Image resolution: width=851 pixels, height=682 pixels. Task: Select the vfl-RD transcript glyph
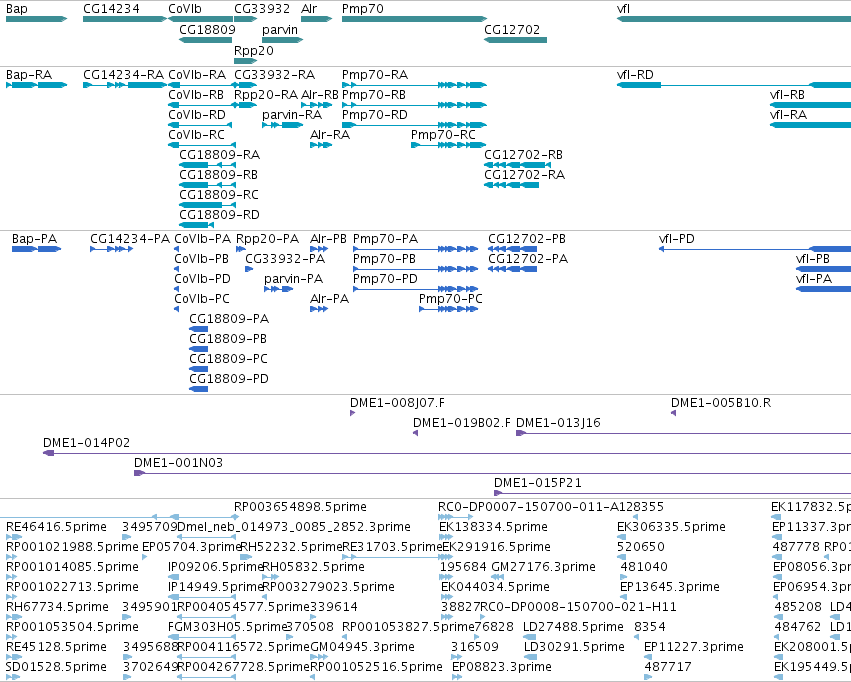point(734,85)
